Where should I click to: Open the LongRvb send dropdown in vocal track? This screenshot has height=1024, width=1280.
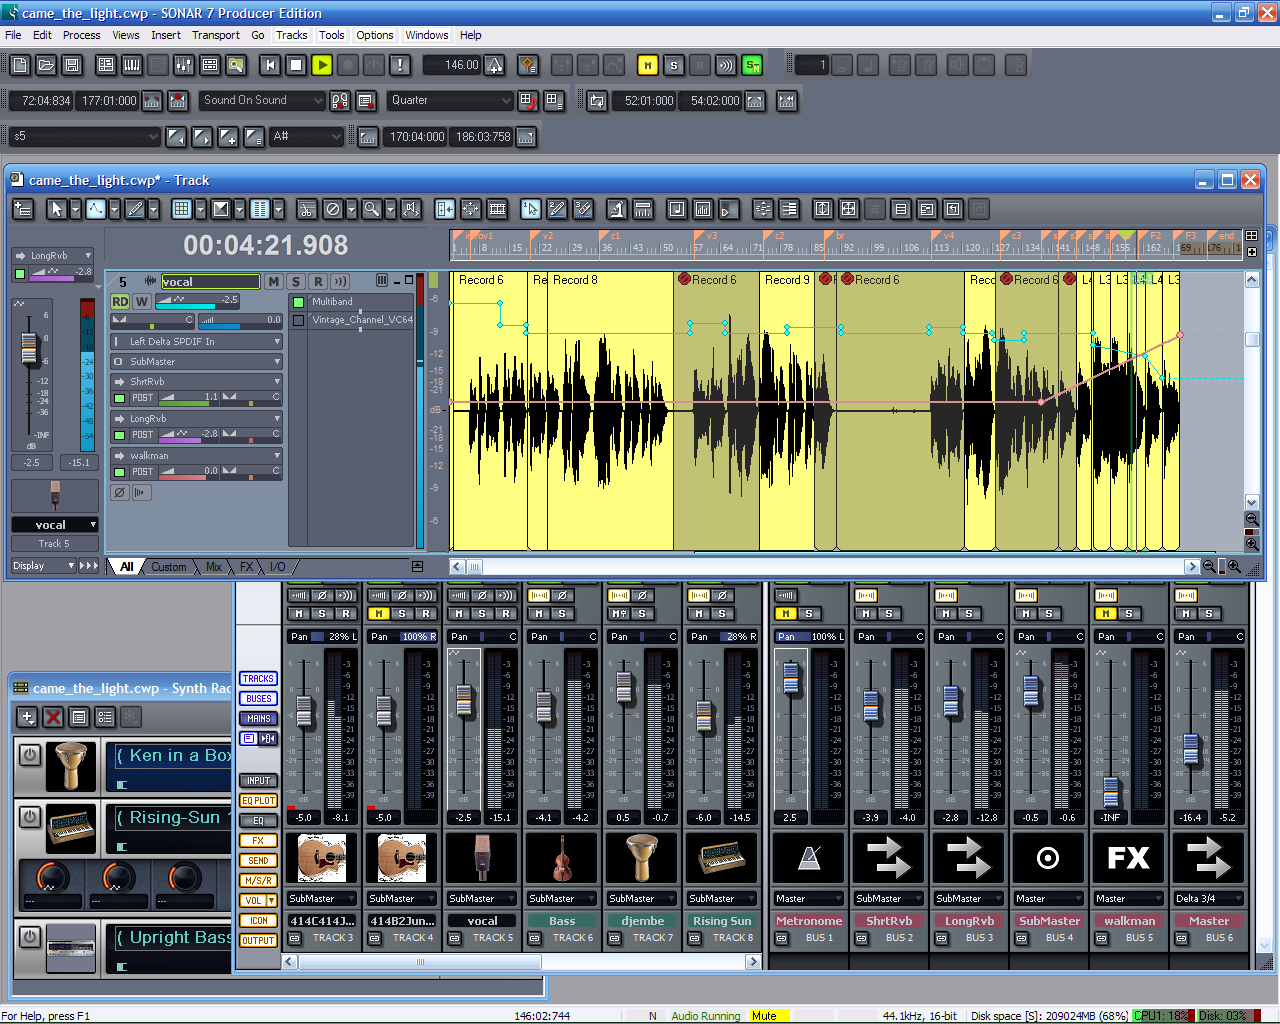point(197,419)
